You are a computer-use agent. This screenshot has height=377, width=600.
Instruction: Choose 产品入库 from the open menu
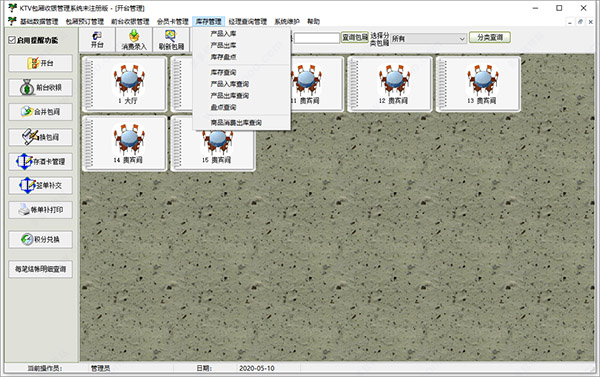[223, 34]
